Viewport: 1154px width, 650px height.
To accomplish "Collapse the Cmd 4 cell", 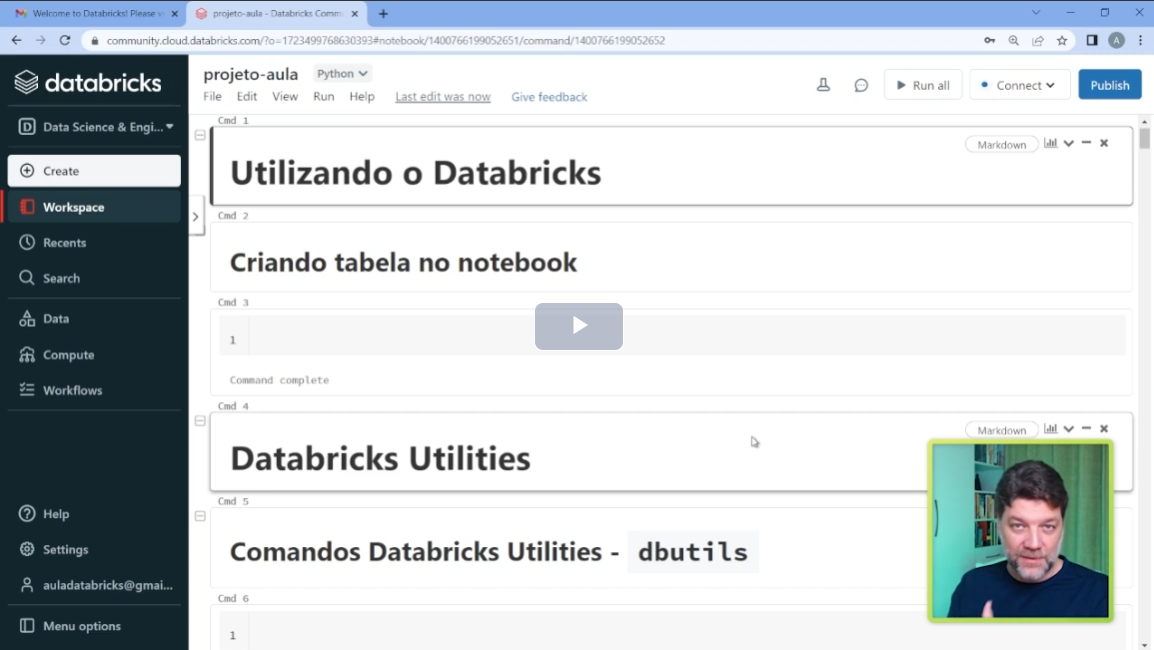I will (200, 421).
